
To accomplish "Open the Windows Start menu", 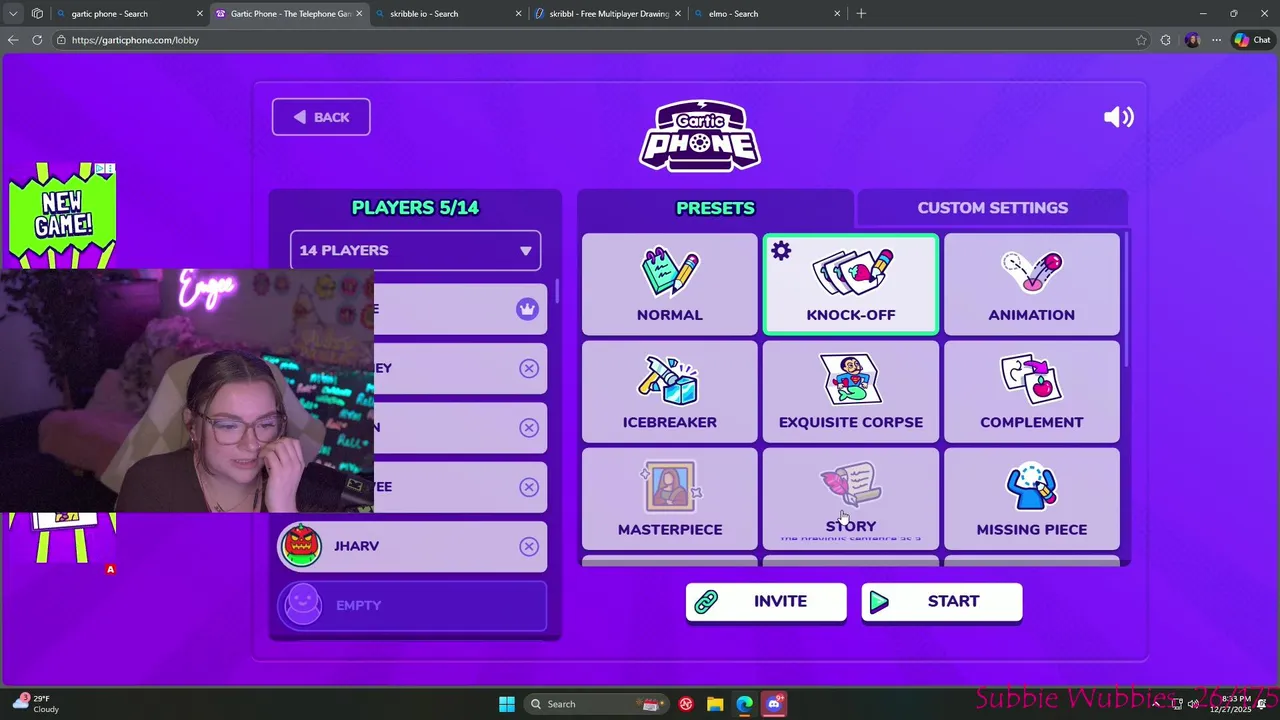I will (x=506, y=704).
